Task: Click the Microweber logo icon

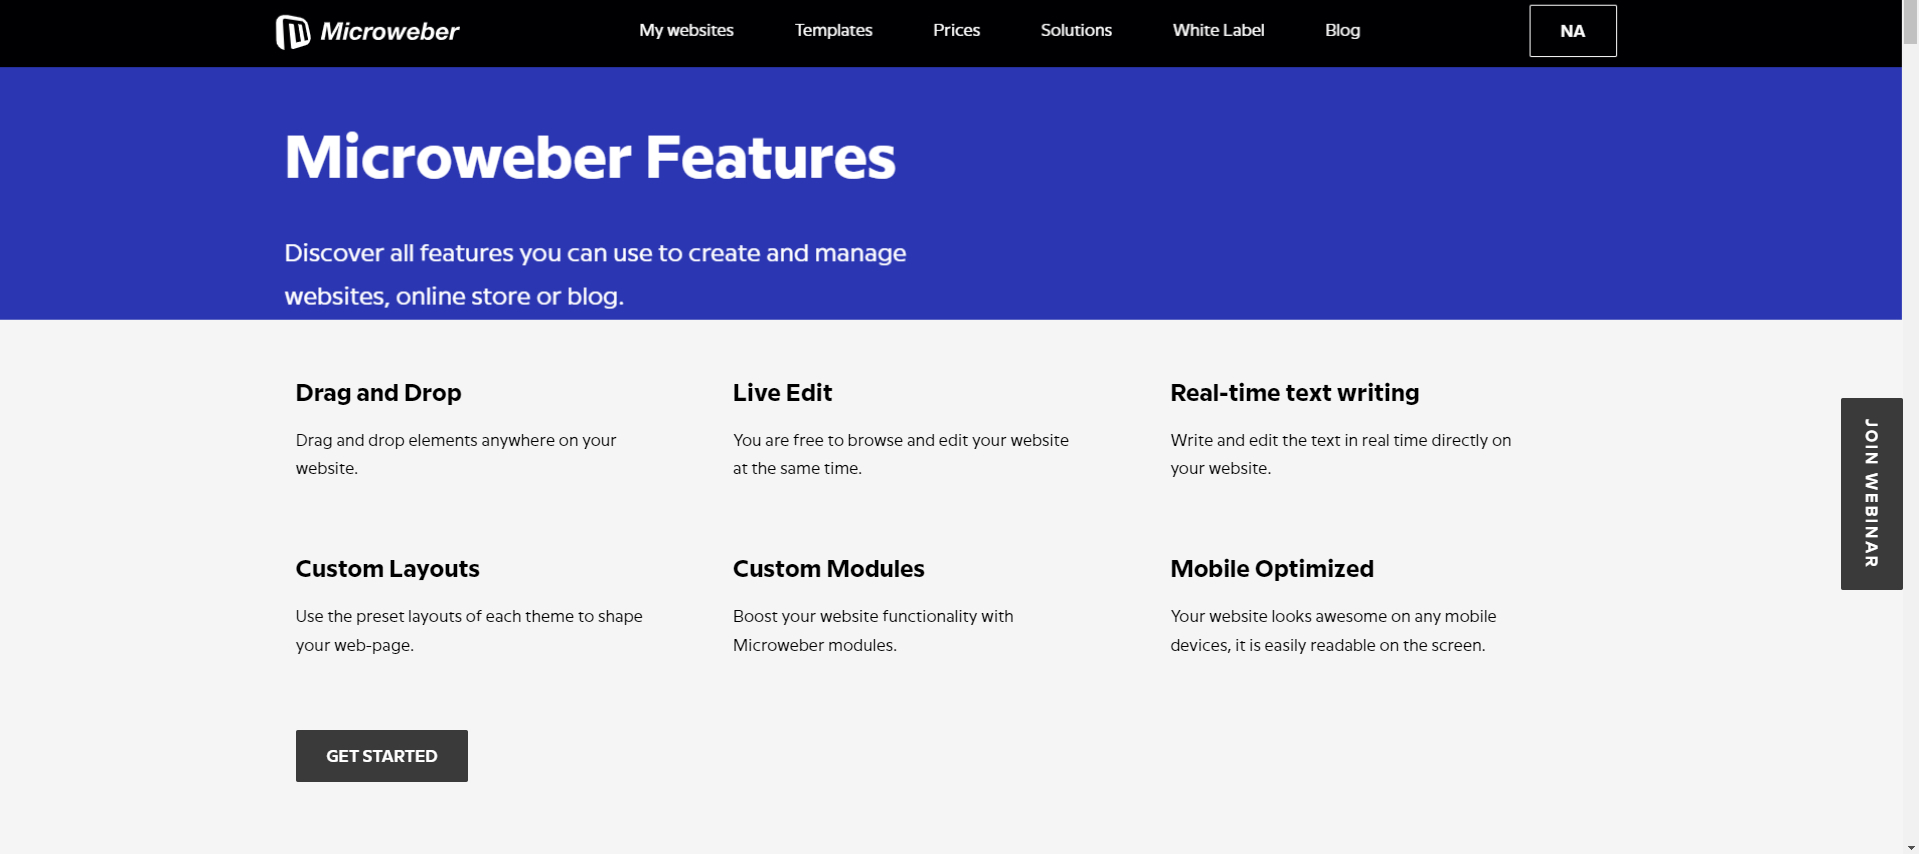Action: [x=293, y=32]
